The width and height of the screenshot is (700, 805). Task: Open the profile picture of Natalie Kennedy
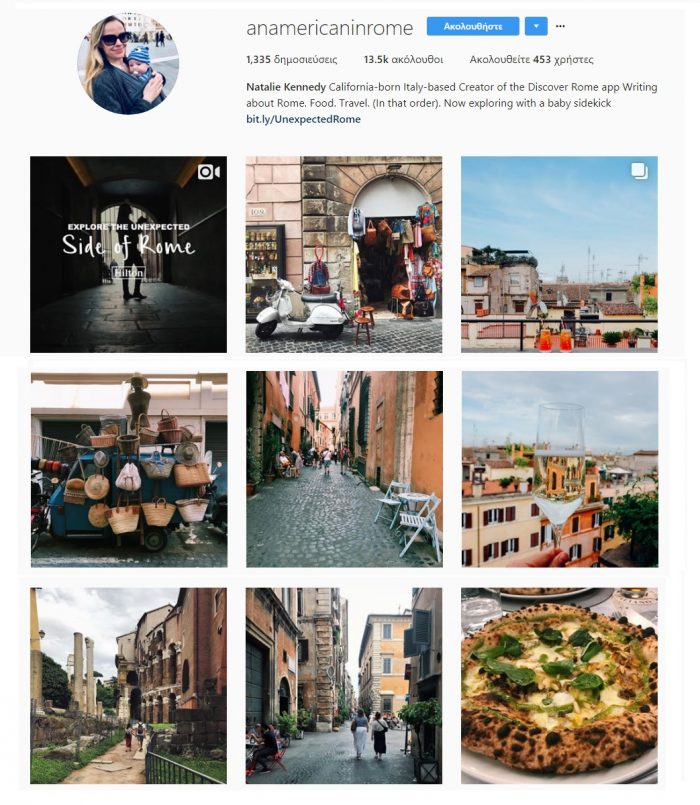click(x=128, y=63)
